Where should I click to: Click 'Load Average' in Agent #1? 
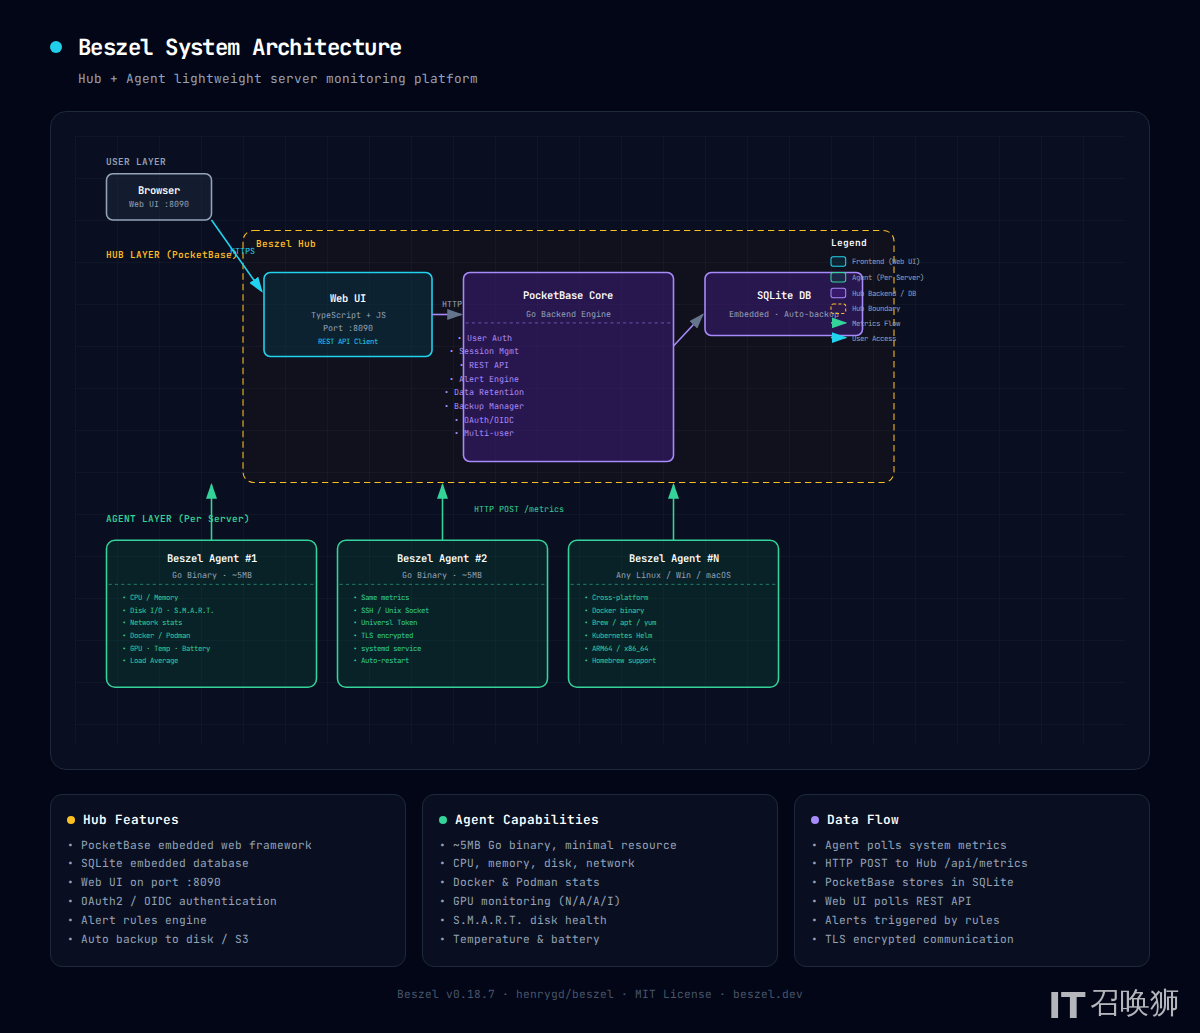[x=154, y=661]
